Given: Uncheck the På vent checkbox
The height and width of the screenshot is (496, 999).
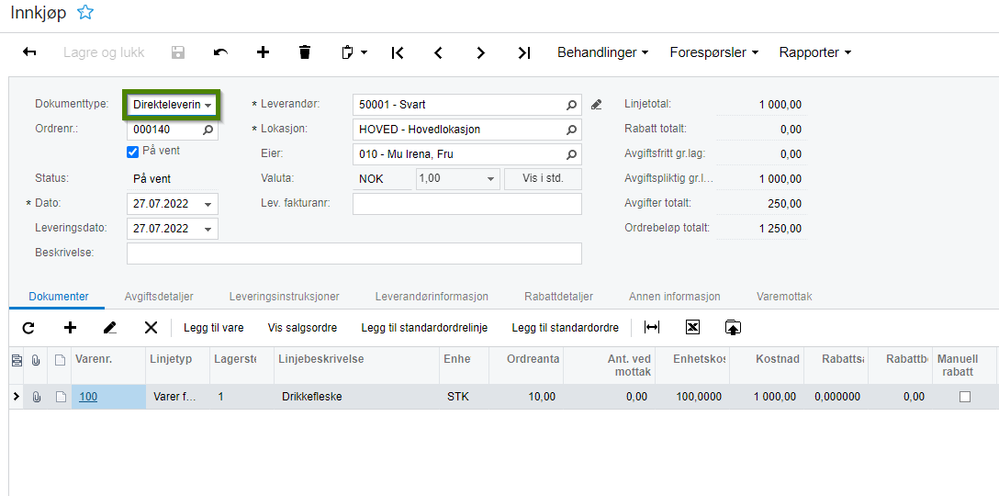Looking at the screenshot, I should [x=133, y=152].
